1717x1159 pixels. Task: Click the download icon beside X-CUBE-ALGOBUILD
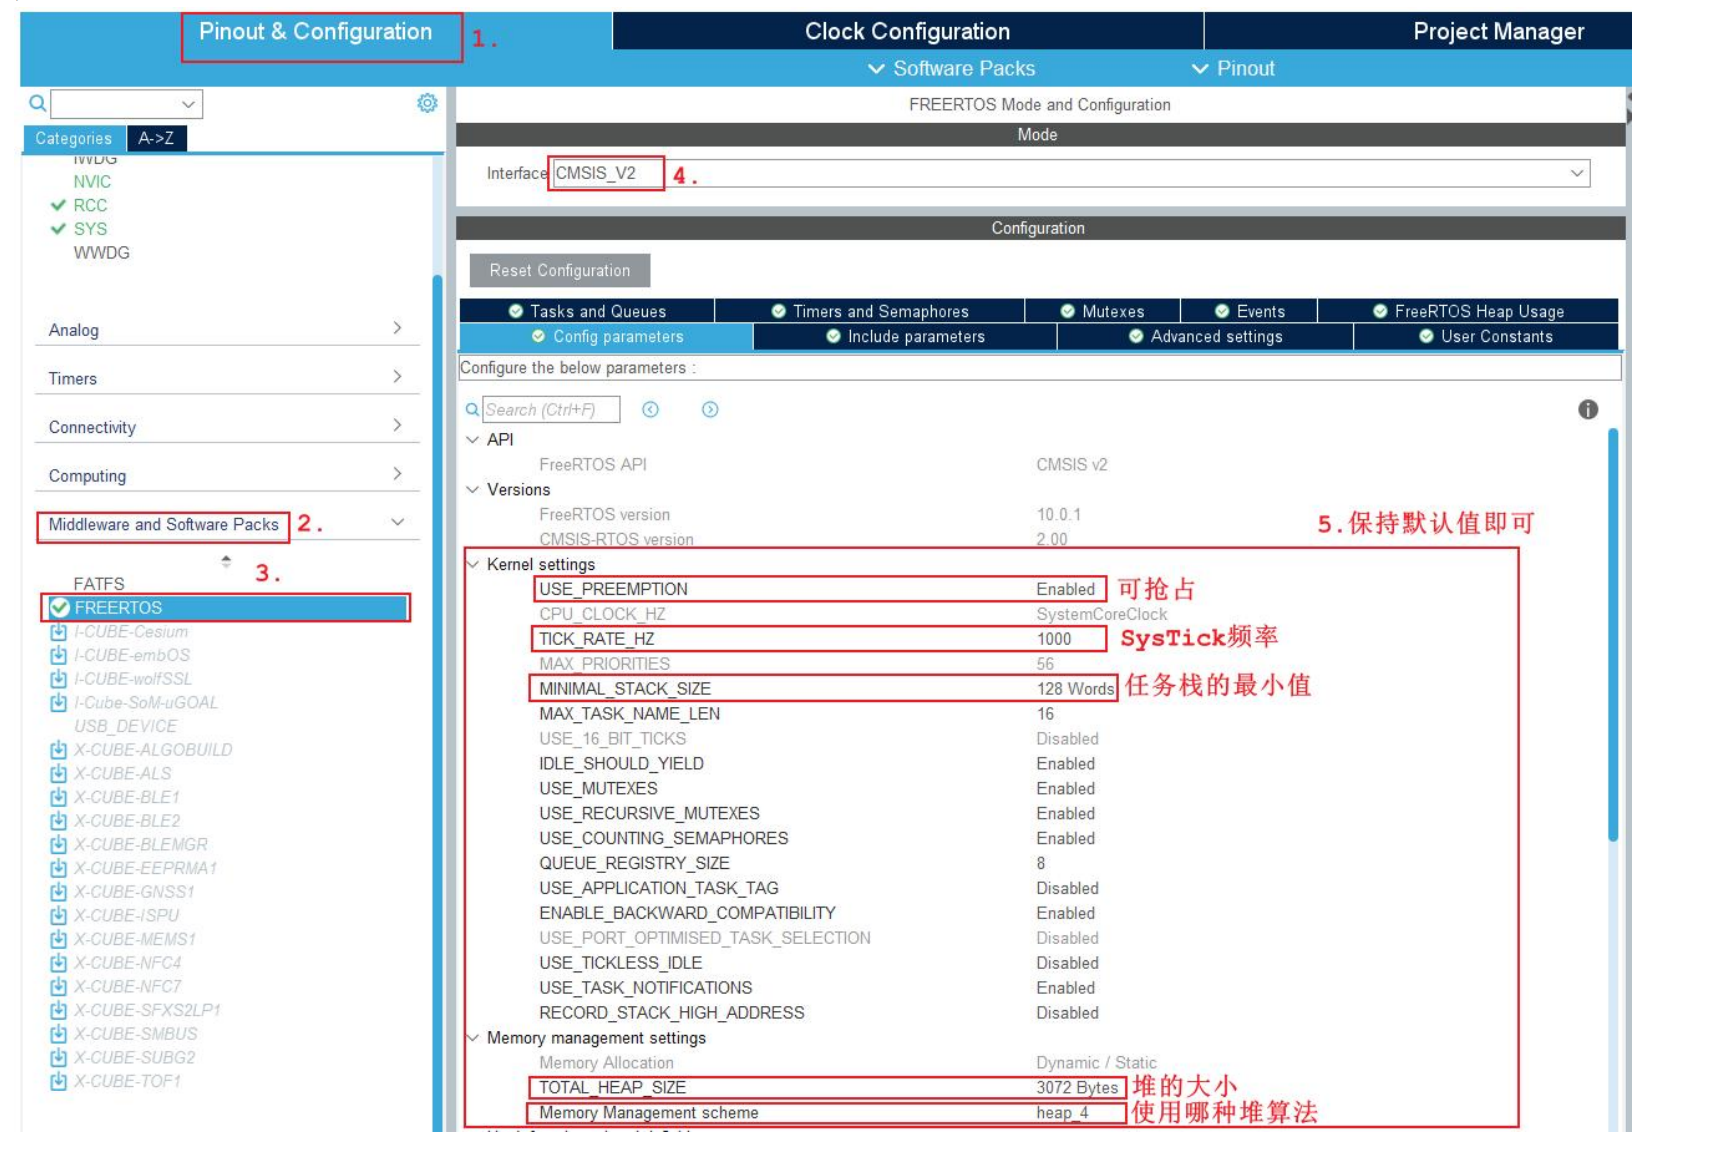click(x=58, y=750)
